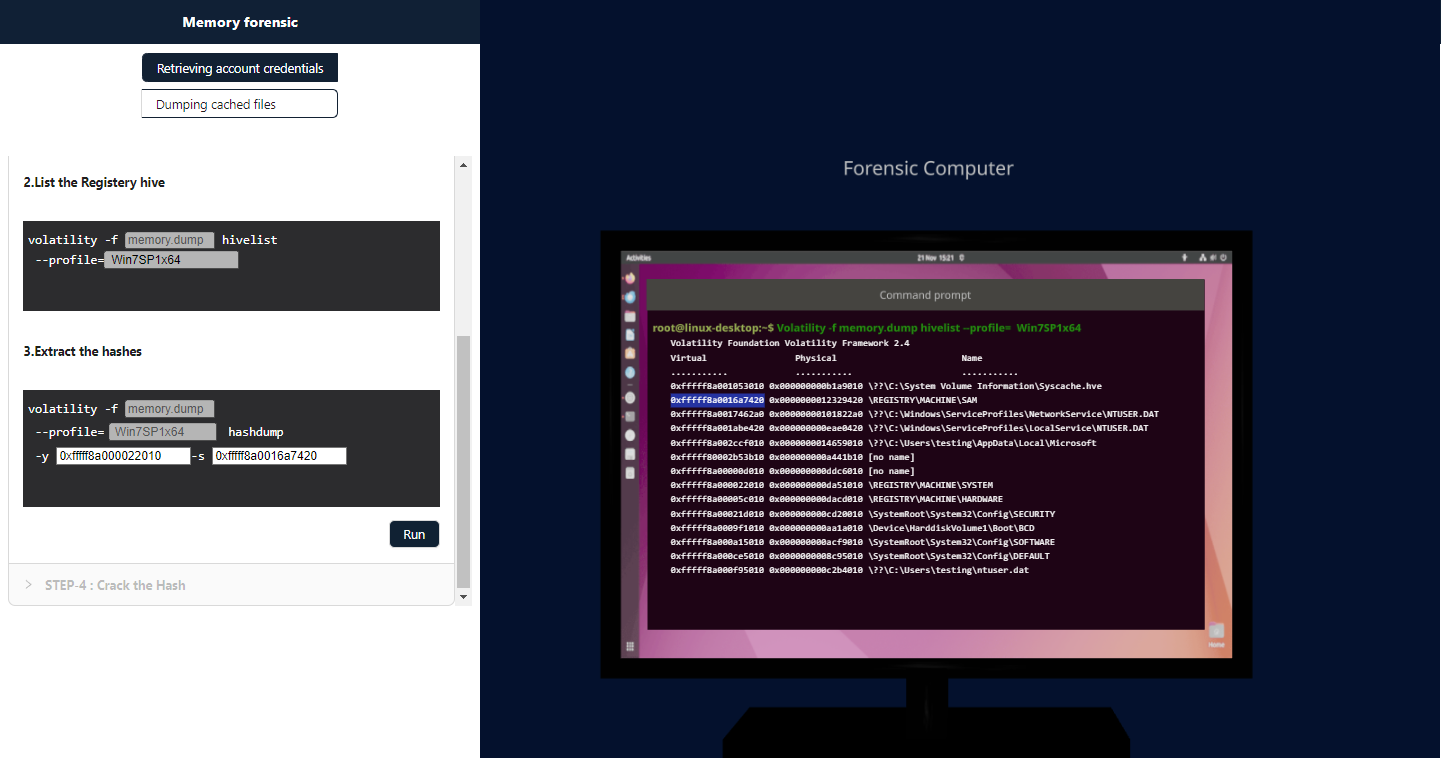Click the power icon in the top bar

point(1223,258)
